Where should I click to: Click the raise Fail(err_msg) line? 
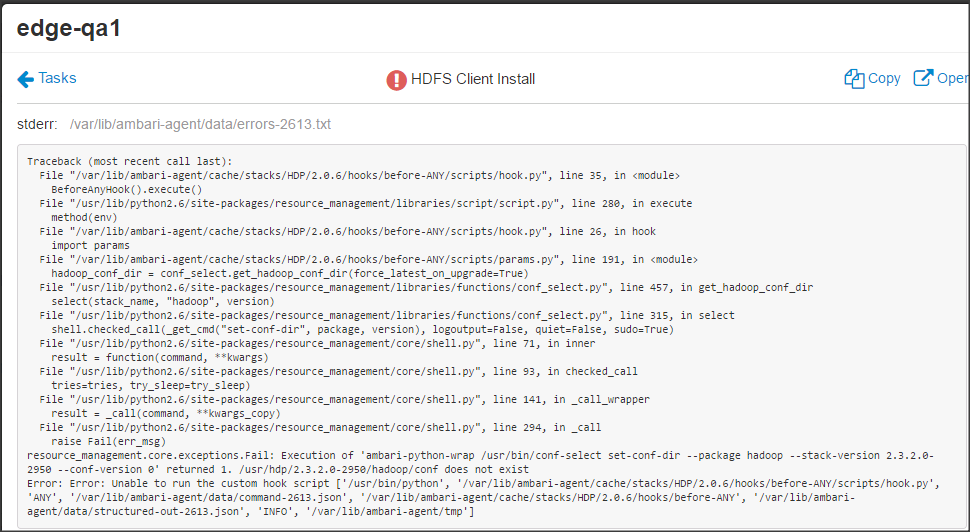click(x=108, y=441)
